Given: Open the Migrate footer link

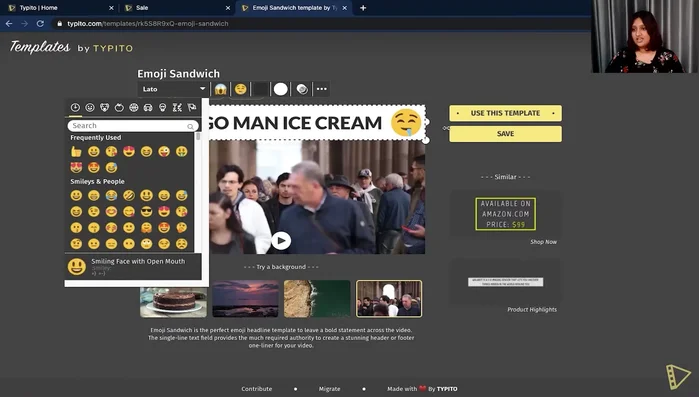Looking at the screenshot, I should coord(329,389).
